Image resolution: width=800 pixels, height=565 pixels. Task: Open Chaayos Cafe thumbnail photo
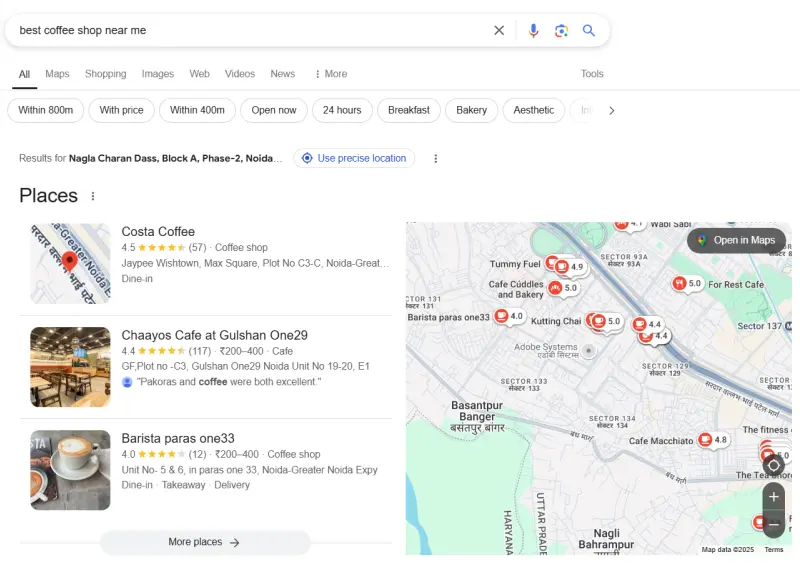(70, 366)
